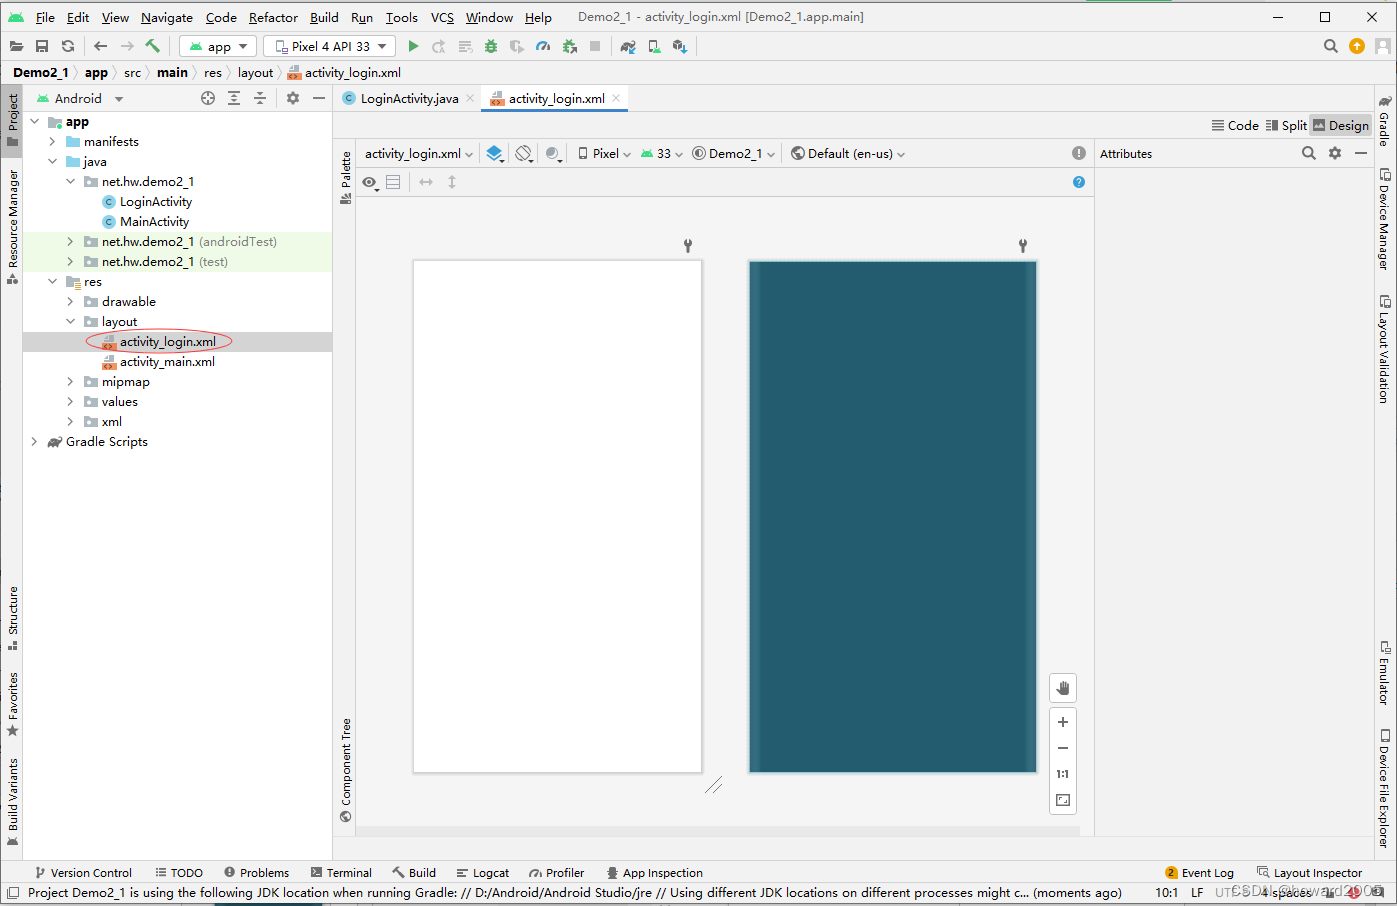Switch editor to Code view
The height and width of the screenshot is (906, 1397).
1235,125
